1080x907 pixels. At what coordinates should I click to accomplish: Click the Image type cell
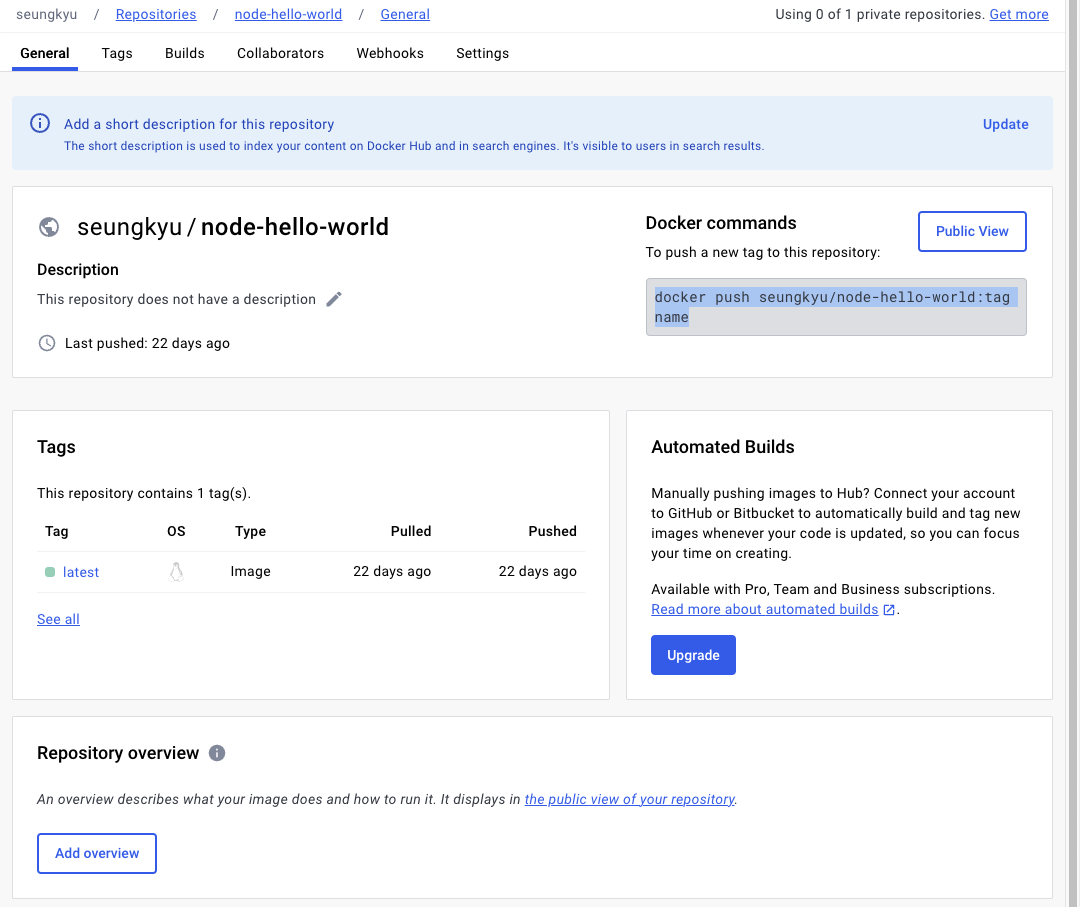(x=250, y=572)
